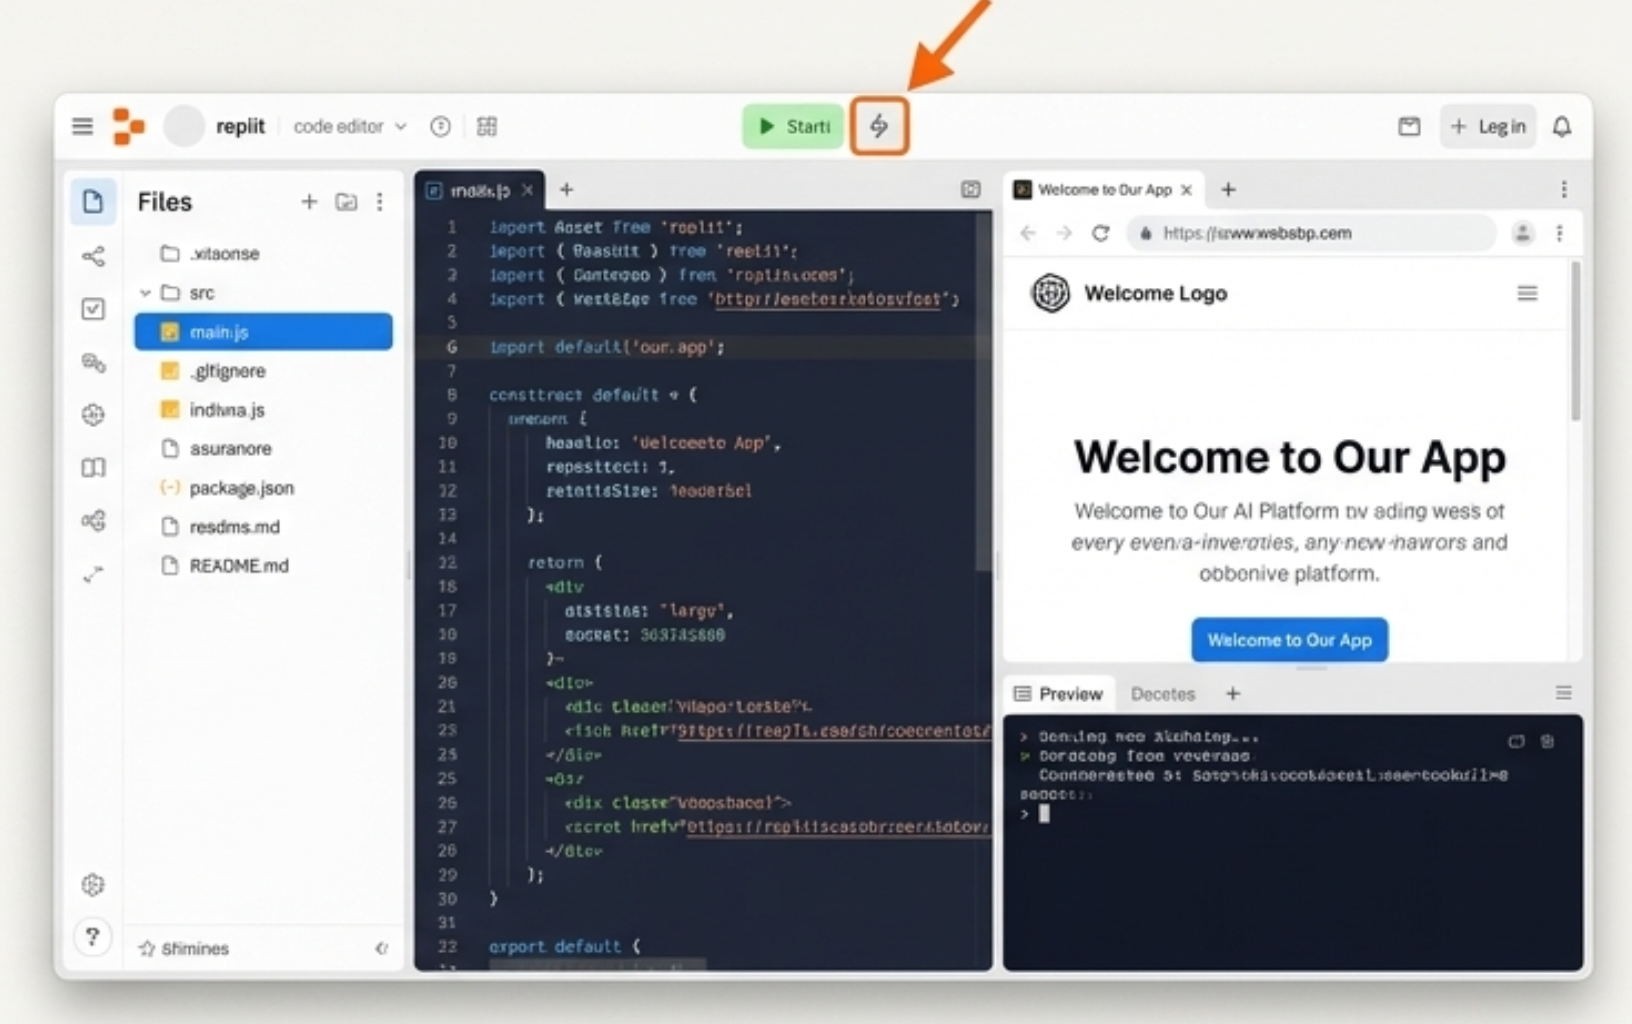Click the Welcome to Our App blue button
Viewport: 1632px width, 1024px height.
coord(1289,640)
